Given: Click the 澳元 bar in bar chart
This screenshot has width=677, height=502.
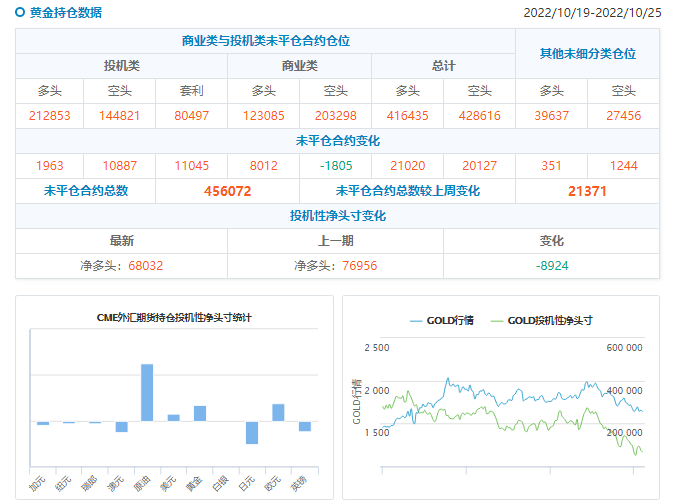Looking at the screenshot, I should (x=121, y=427).
